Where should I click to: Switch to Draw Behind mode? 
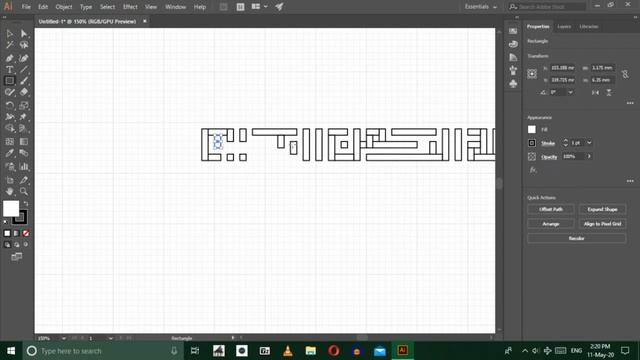click(16, 245)
